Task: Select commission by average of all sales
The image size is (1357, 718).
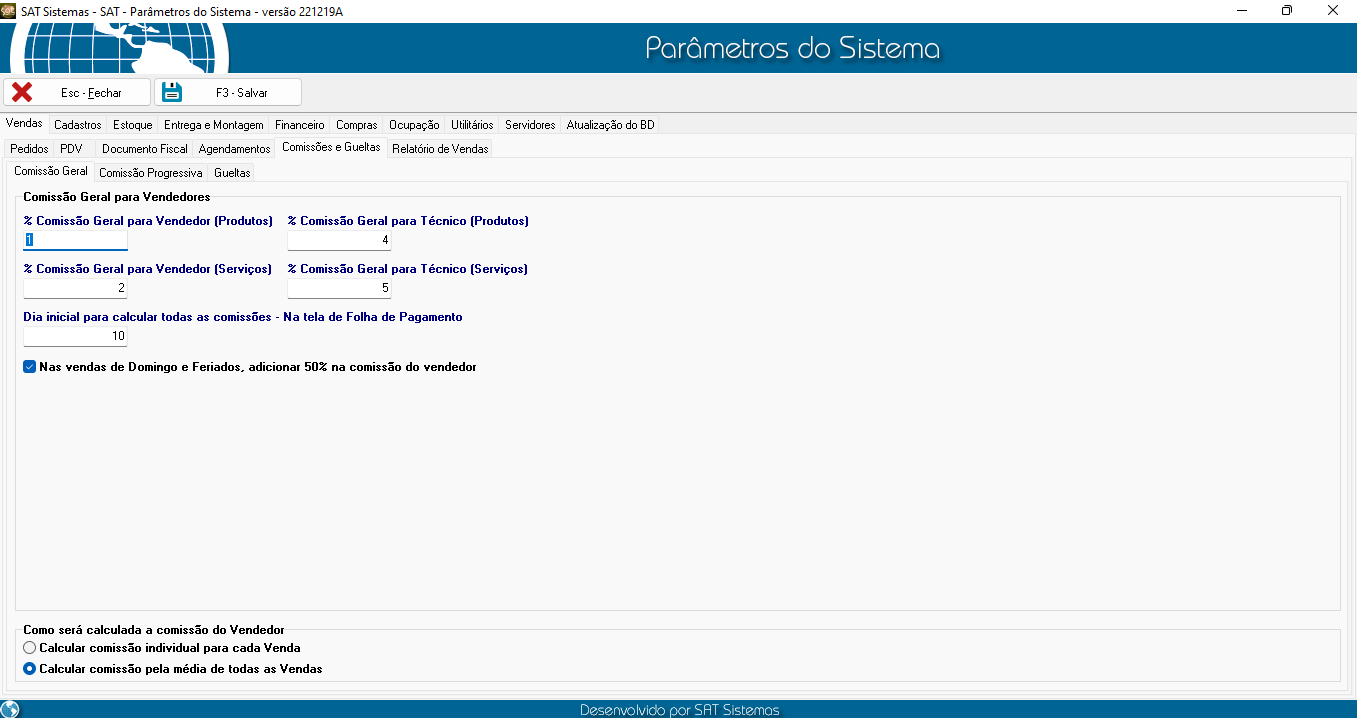Action: click(30, 669)
